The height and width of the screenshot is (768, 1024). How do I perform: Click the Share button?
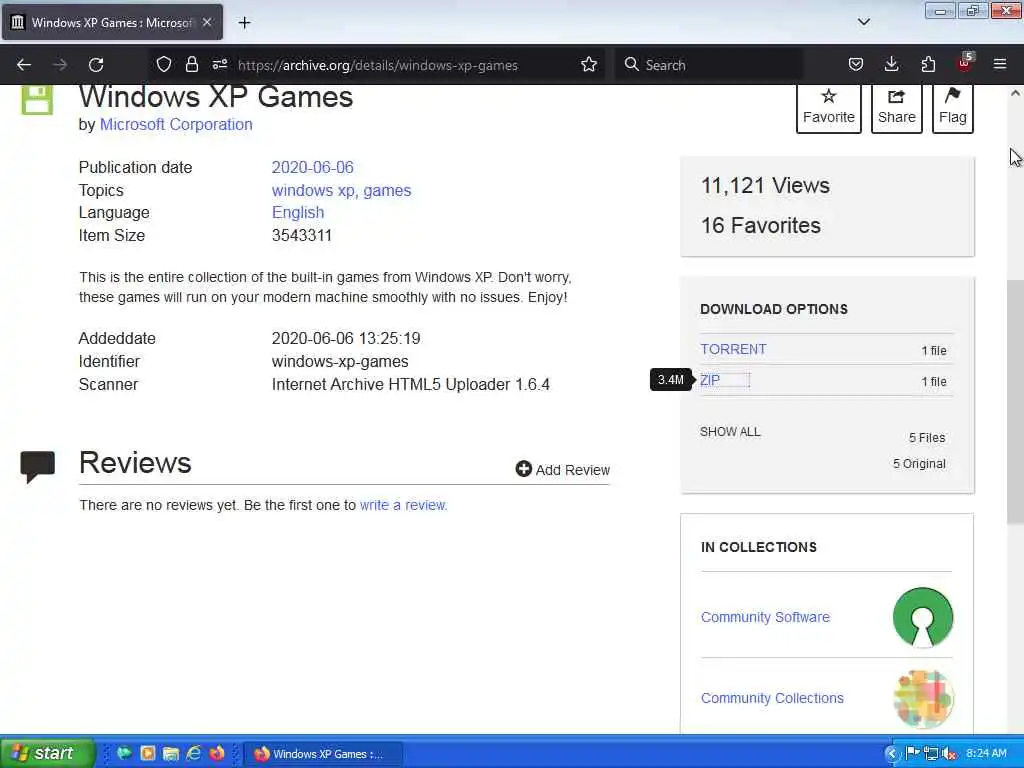(x=897, y=108)
